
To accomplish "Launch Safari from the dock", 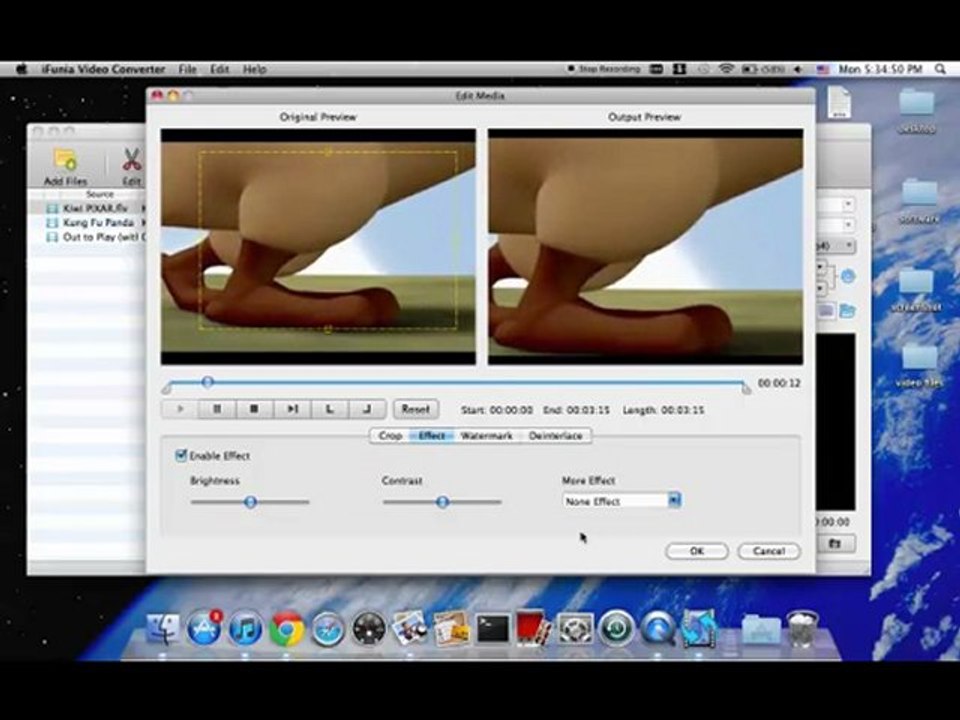I will [328, 629].
